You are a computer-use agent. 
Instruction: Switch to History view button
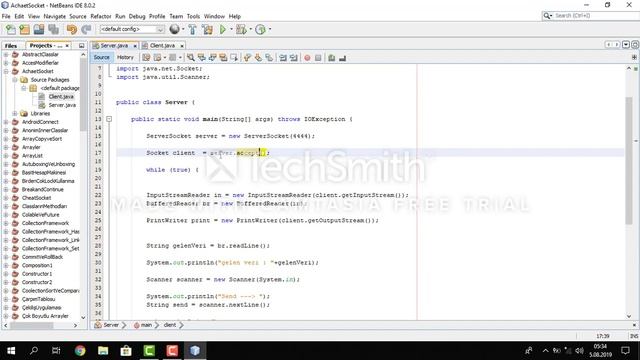[125, 58]
